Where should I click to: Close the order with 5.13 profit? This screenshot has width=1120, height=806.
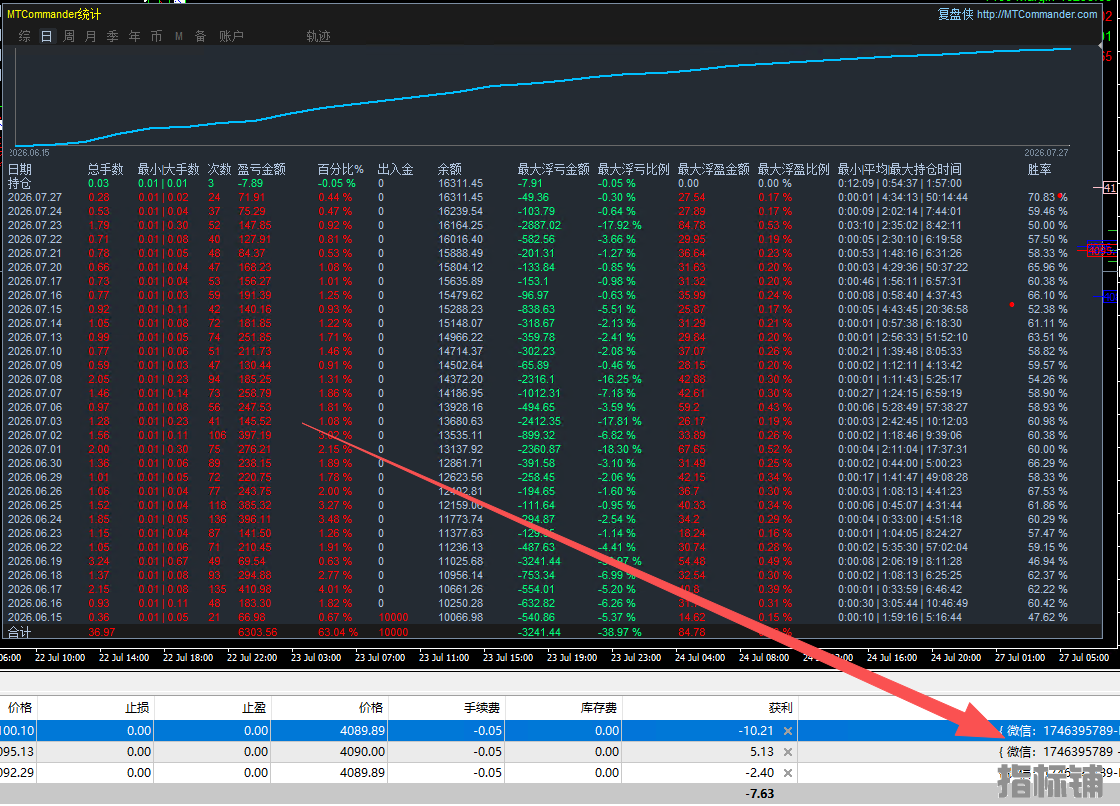tap(787, 752)
